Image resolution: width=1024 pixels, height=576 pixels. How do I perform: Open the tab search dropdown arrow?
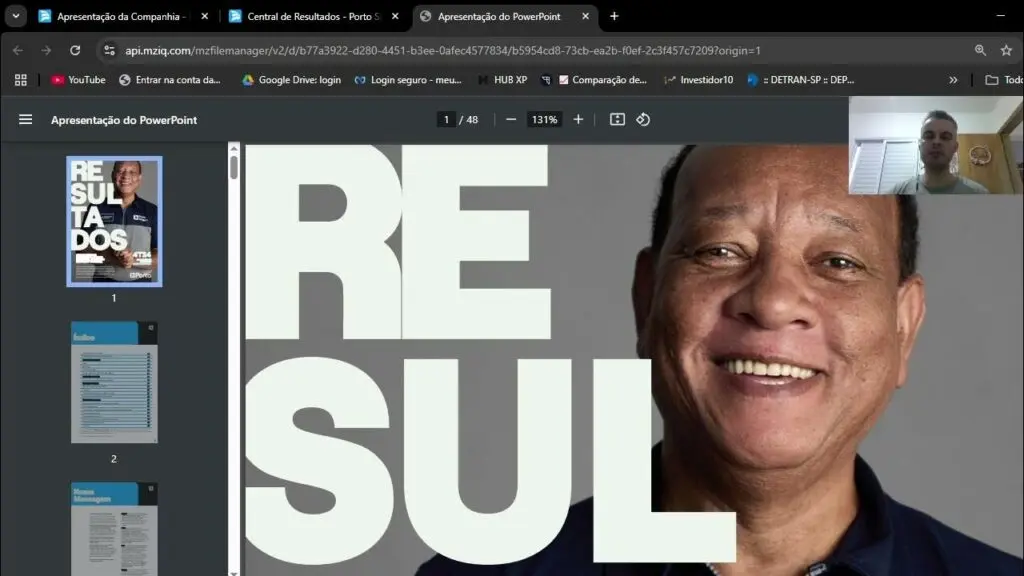pos(16,16)
